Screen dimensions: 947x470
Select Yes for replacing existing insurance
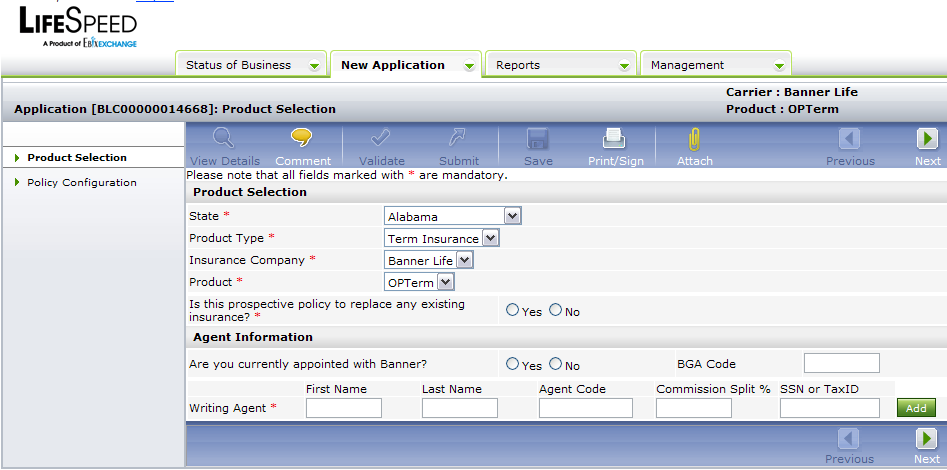coord(513,311)
